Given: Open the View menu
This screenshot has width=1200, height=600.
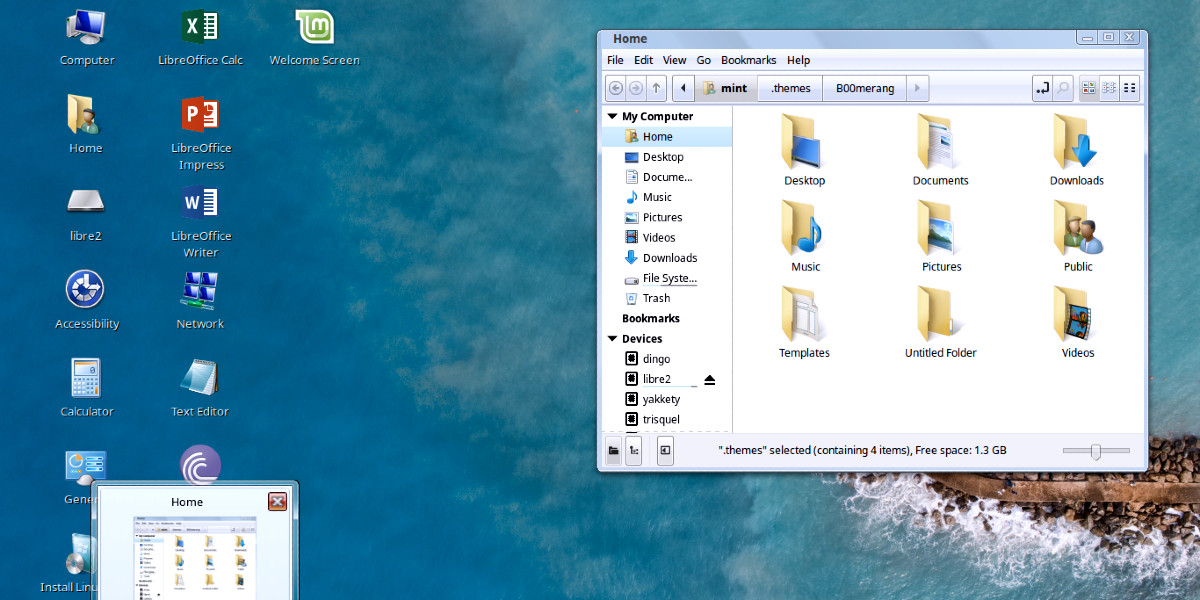Looking at the screenshot, I should pyautogui.click(x=674, y=60).
